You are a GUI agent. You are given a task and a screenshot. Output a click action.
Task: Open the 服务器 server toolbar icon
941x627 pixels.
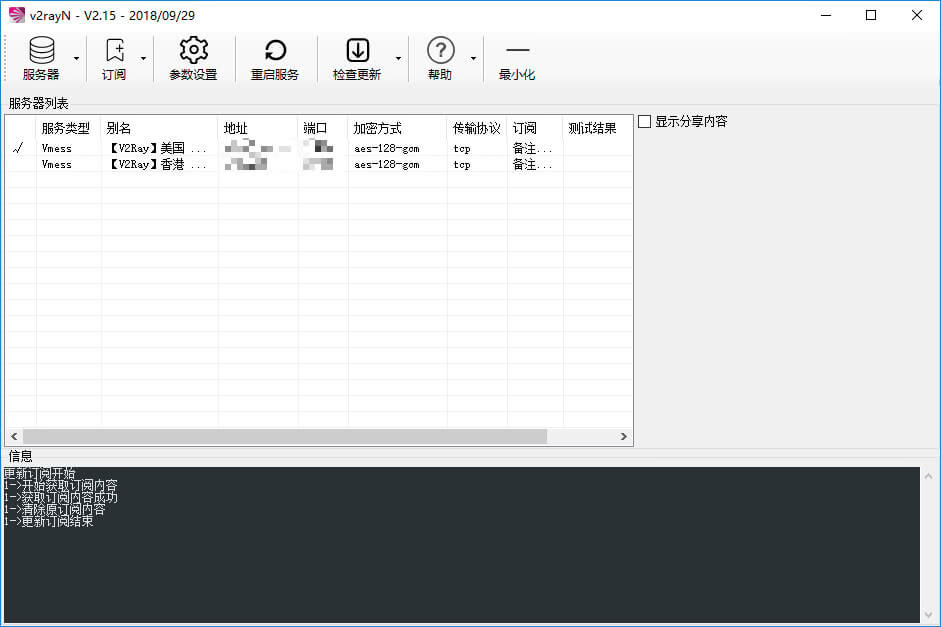click(41, 58)
